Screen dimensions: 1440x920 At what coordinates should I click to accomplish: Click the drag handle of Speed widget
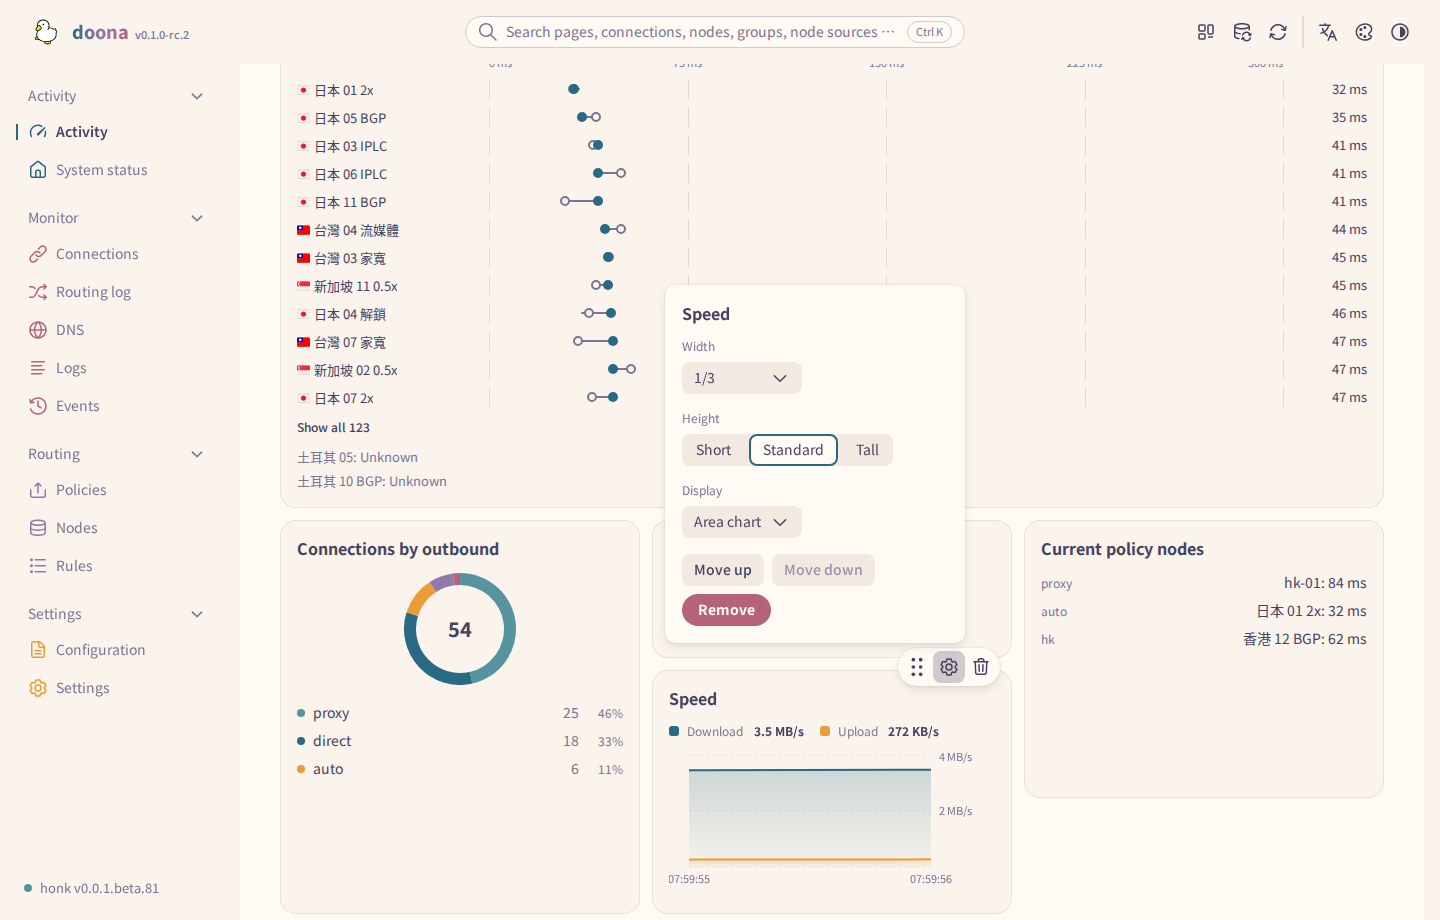point(917,667)
